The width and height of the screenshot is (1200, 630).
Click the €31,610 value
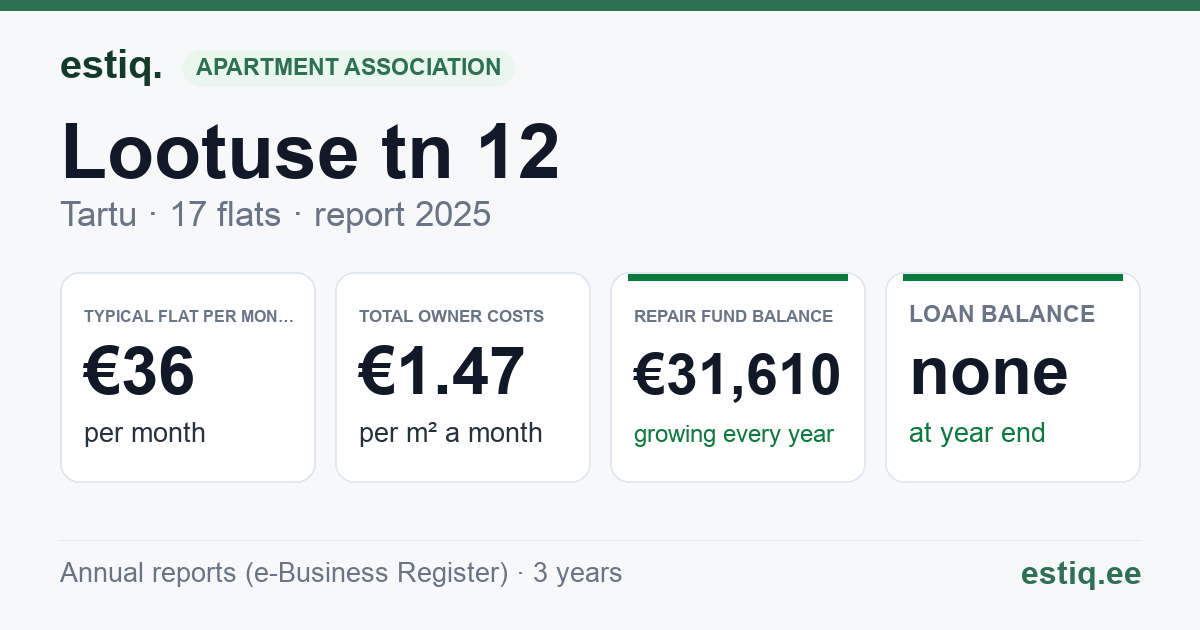point(737,375)
